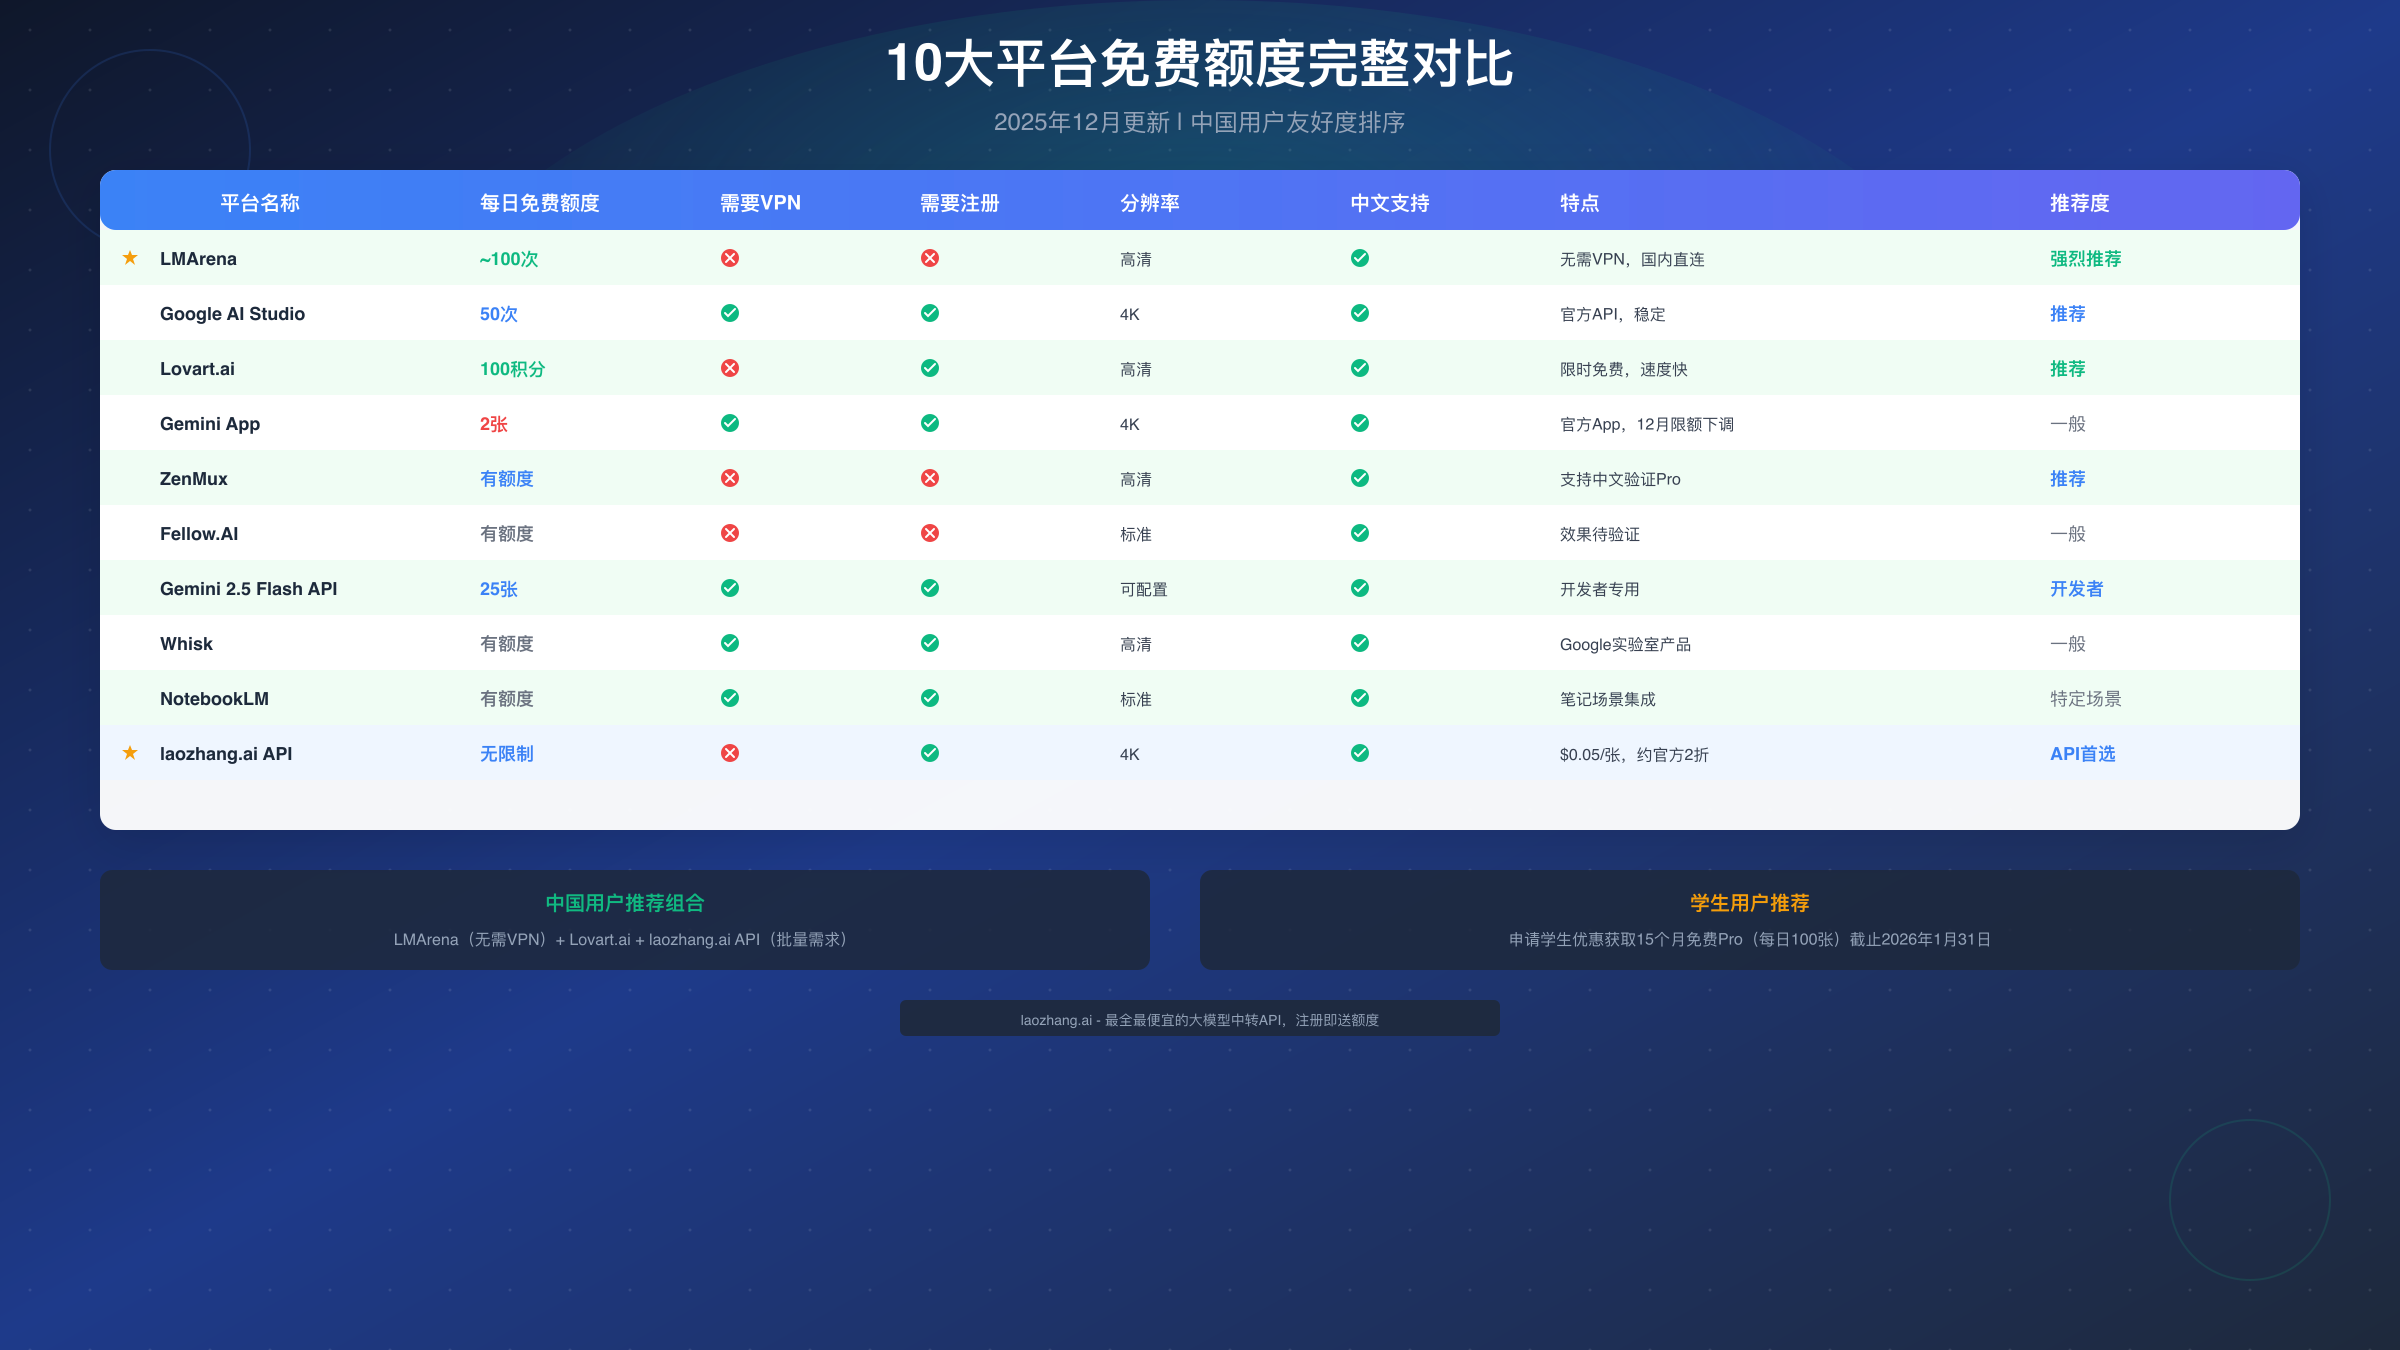Click Fellow.AI's VPN cross icon
This screenshot has width=2400, height=1350.
tap(730, 533)
